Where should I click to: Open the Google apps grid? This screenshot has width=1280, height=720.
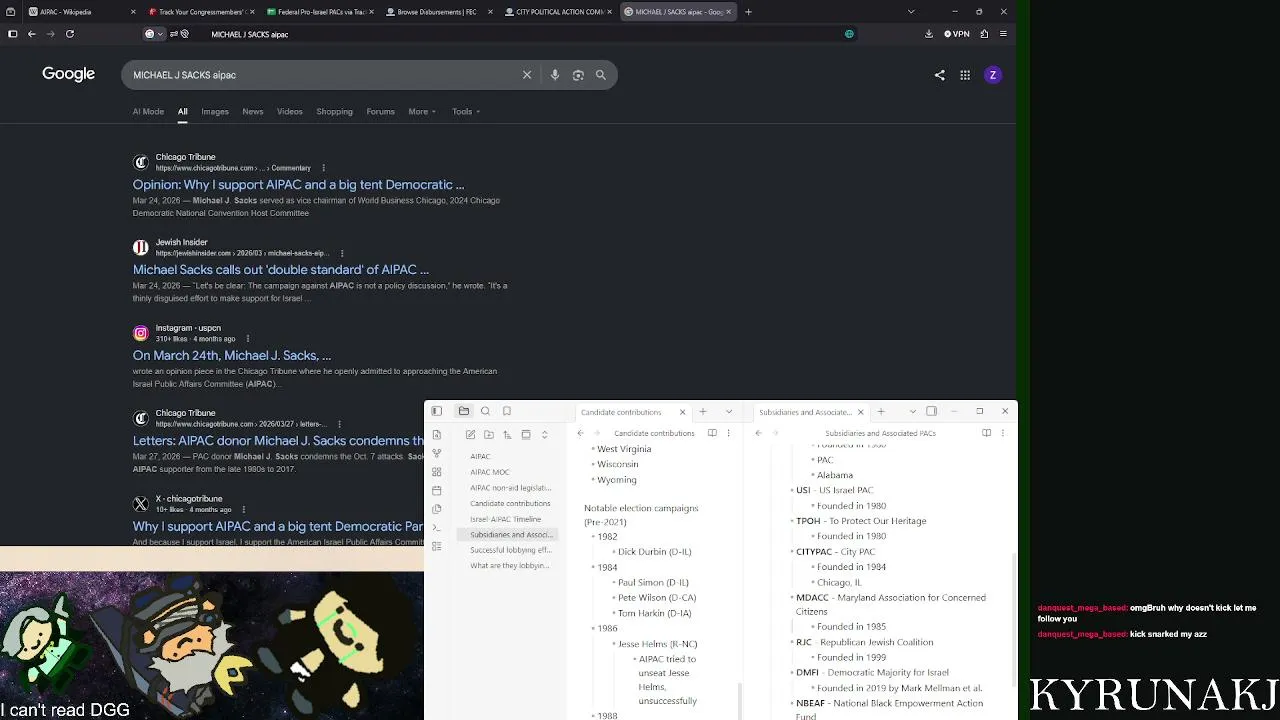tap(965, 75)
